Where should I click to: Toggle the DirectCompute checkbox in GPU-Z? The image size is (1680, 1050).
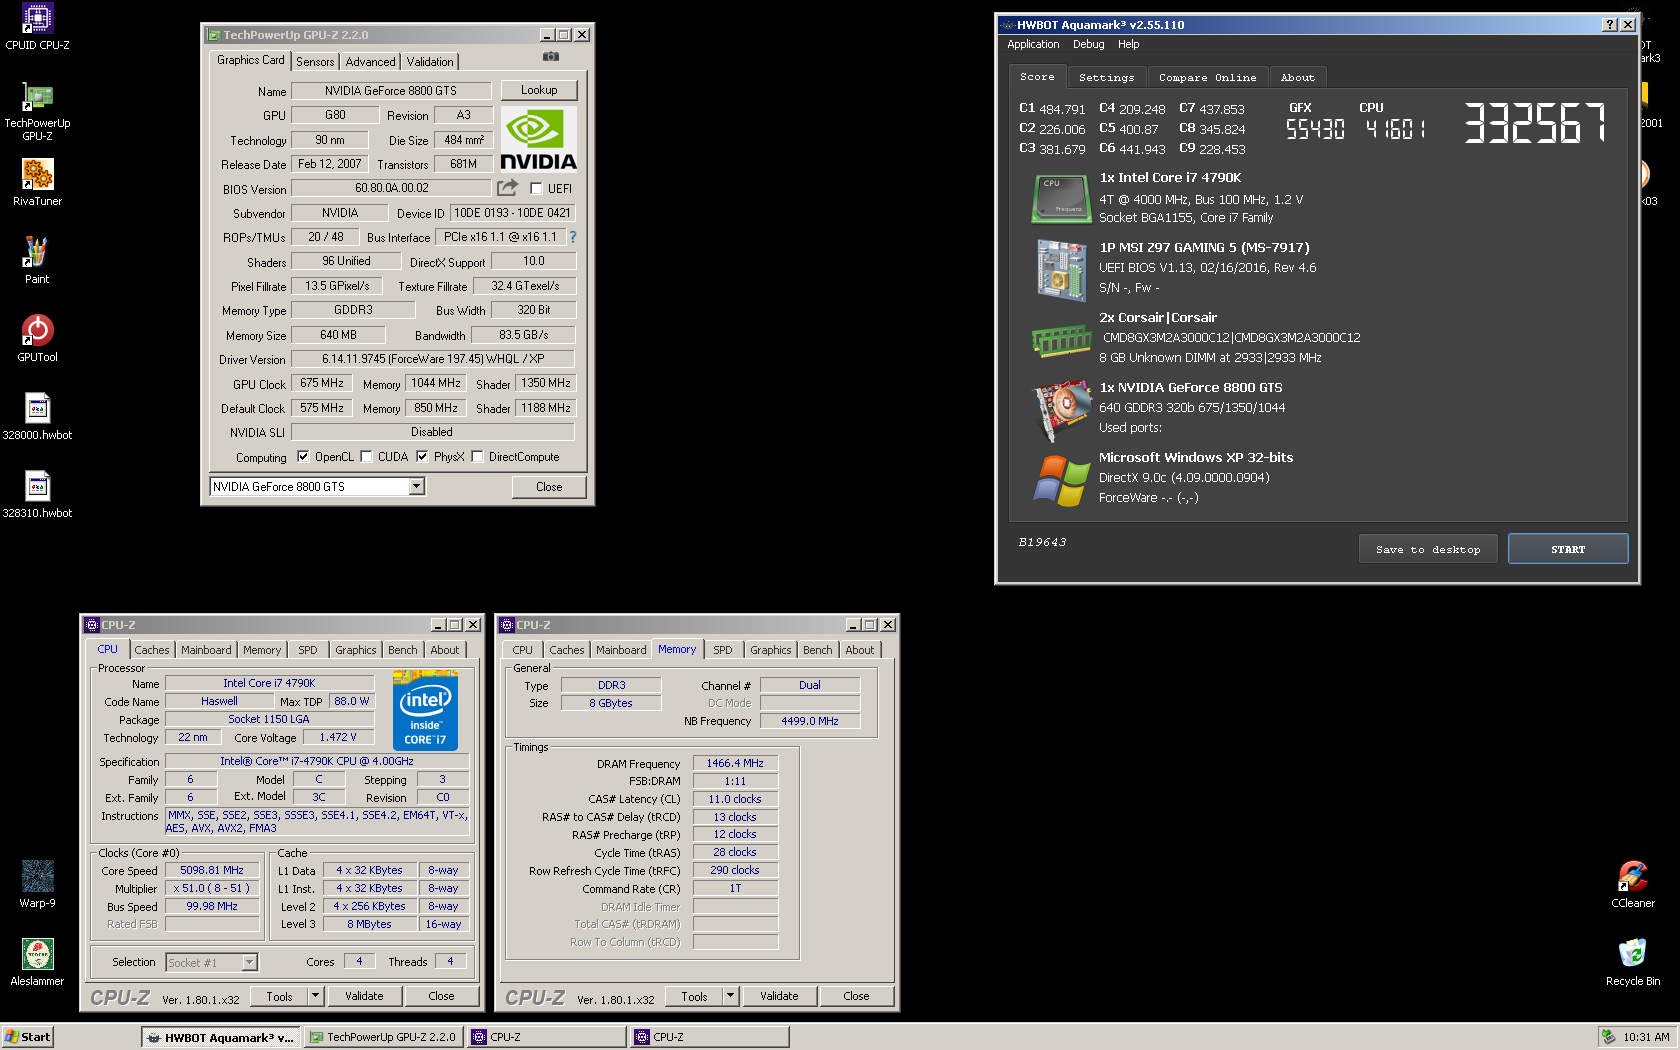(x=477, y=457)
